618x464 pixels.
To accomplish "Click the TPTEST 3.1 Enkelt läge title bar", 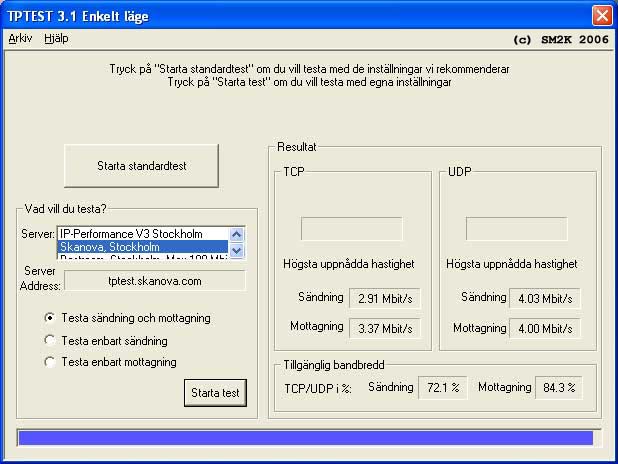I will (296, 16).
